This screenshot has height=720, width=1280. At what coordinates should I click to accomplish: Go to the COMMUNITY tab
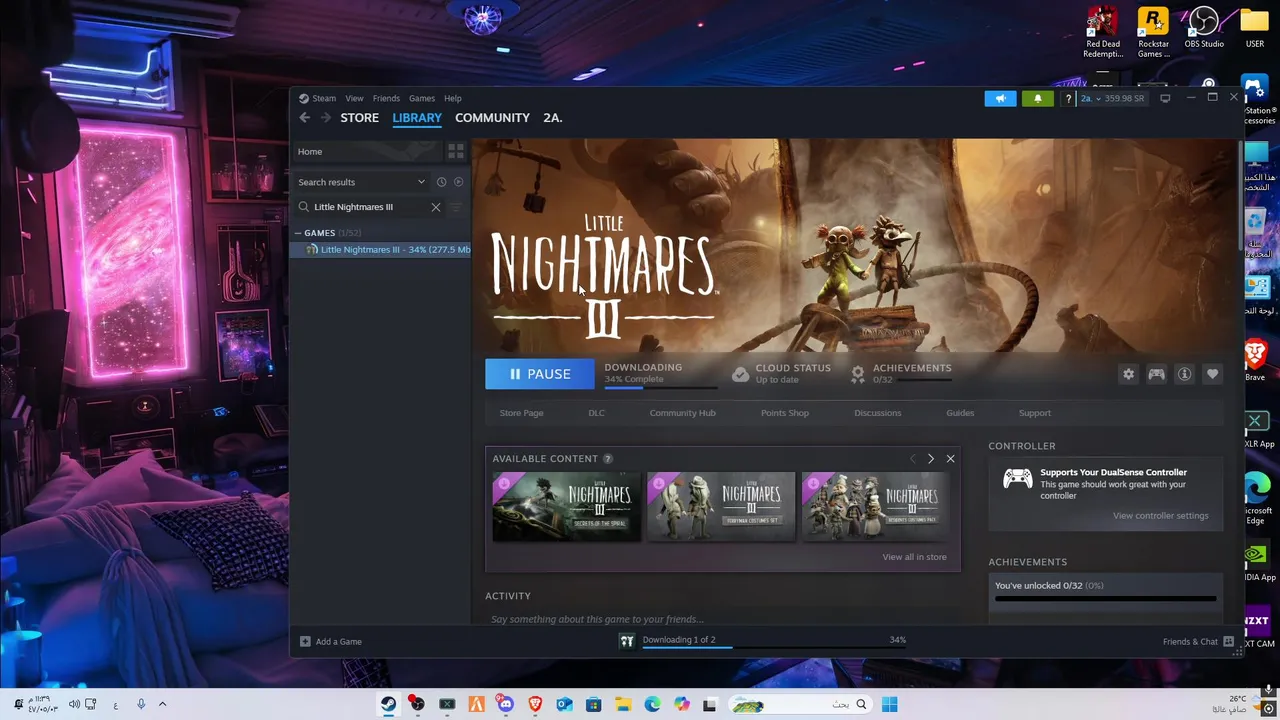point(492,118)
